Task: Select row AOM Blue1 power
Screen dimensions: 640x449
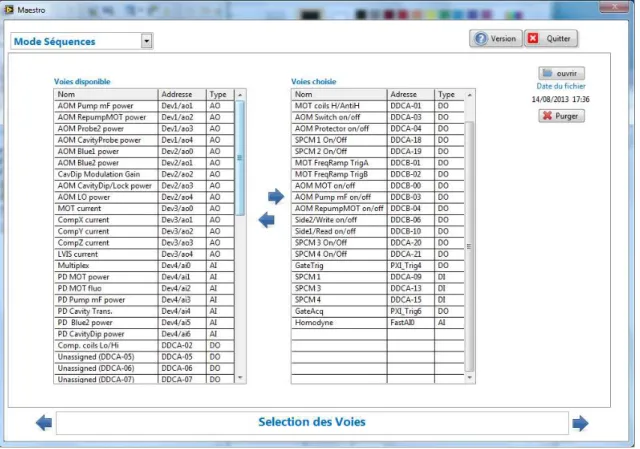Action: (144, 151)
